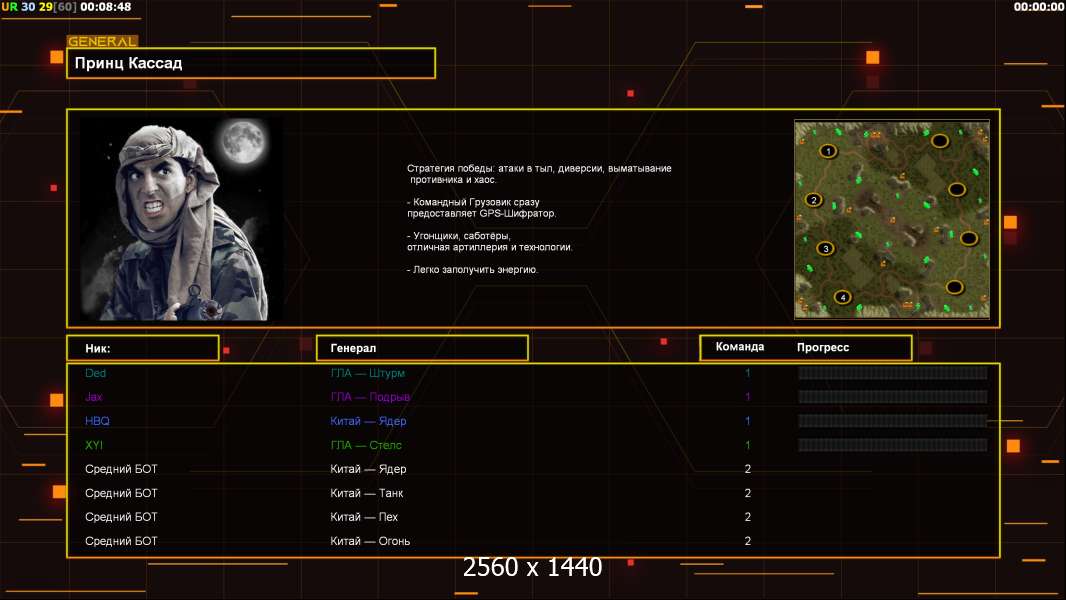Click XYI's general "ГЛА — Стелс"

[x=366, y=445]
